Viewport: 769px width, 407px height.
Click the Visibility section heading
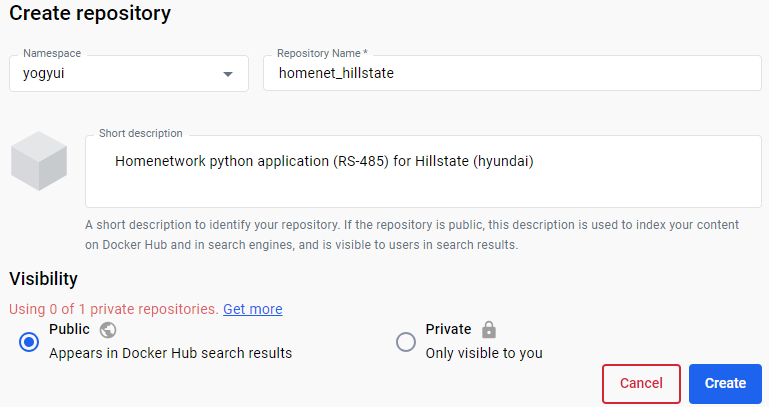[x=43, y=279]
